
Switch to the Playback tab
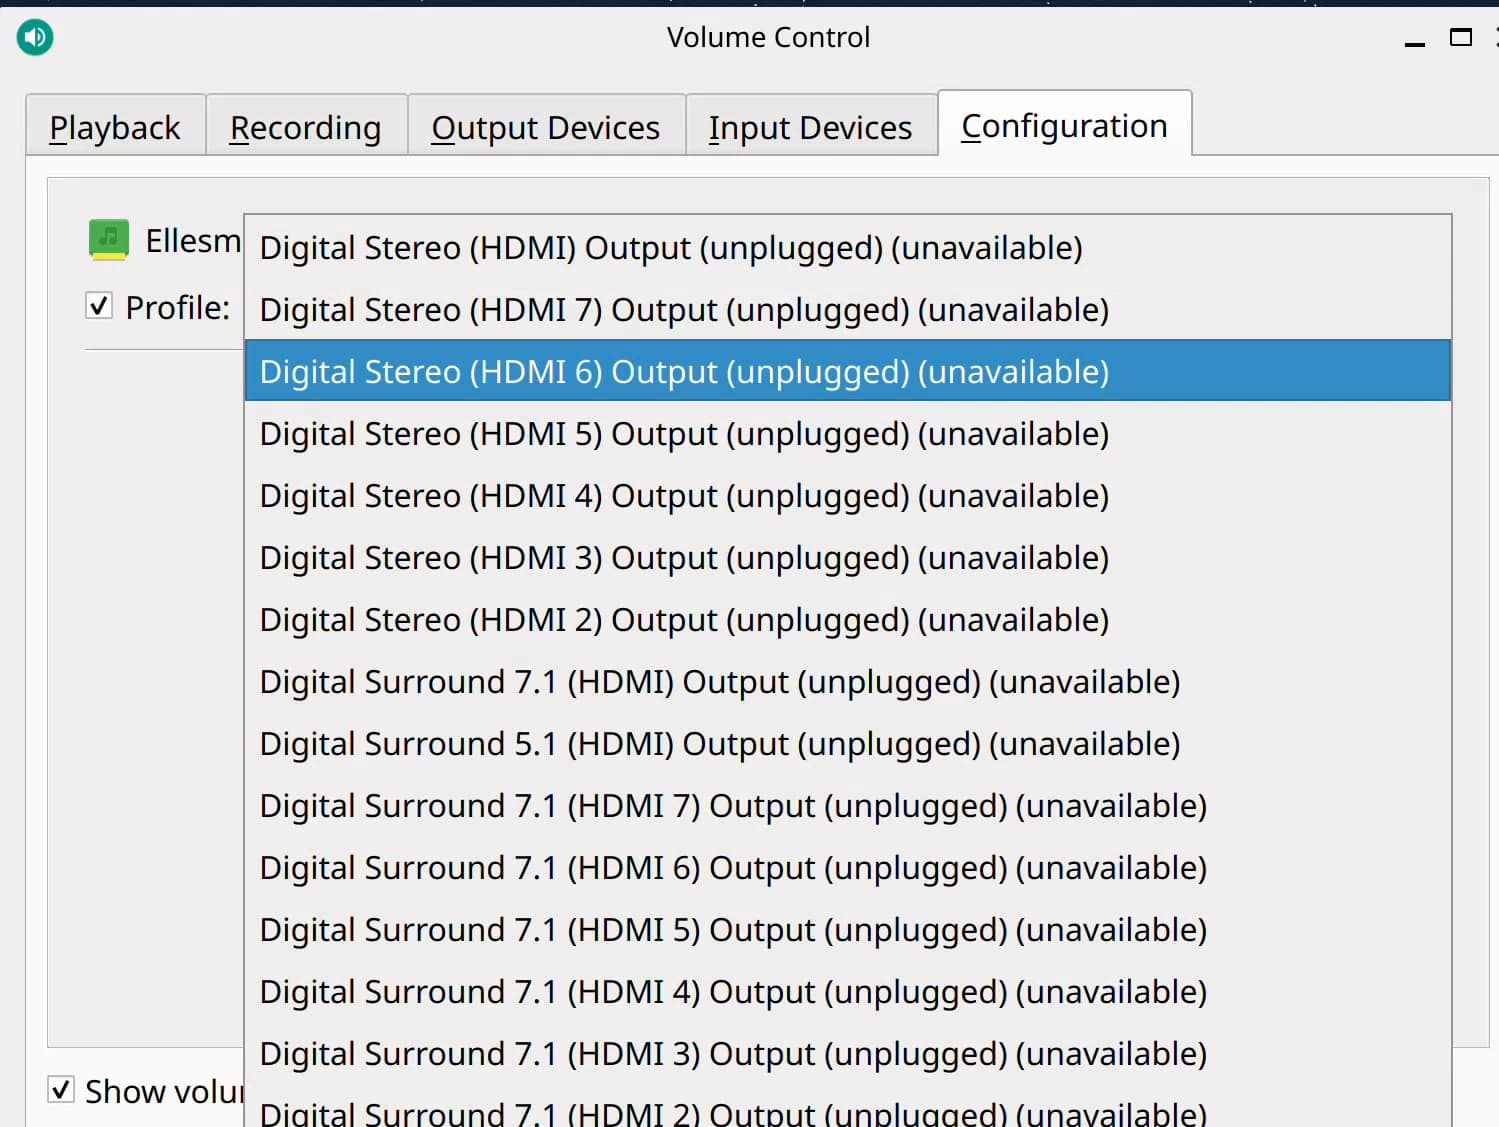pyautogui.click(x=115, y=128)
